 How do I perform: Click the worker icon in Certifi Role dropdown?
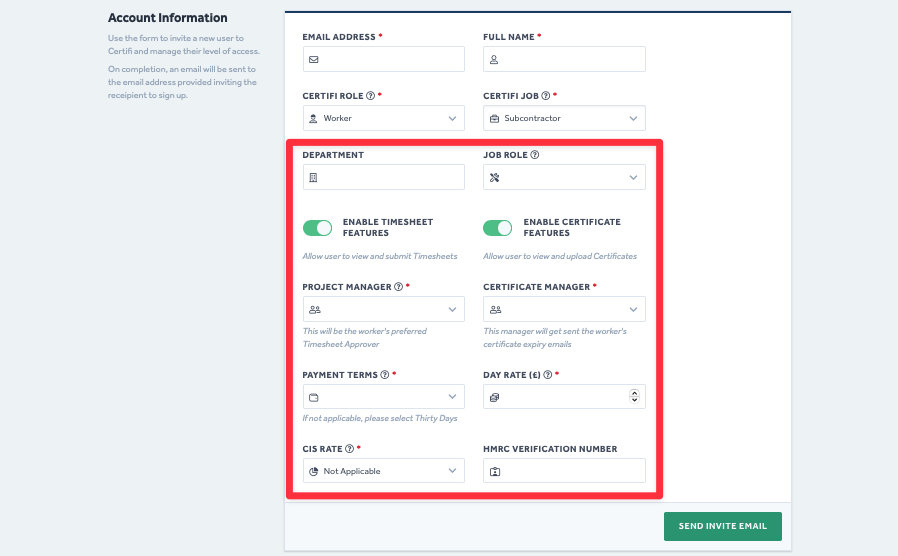click(x=313, y=119)
